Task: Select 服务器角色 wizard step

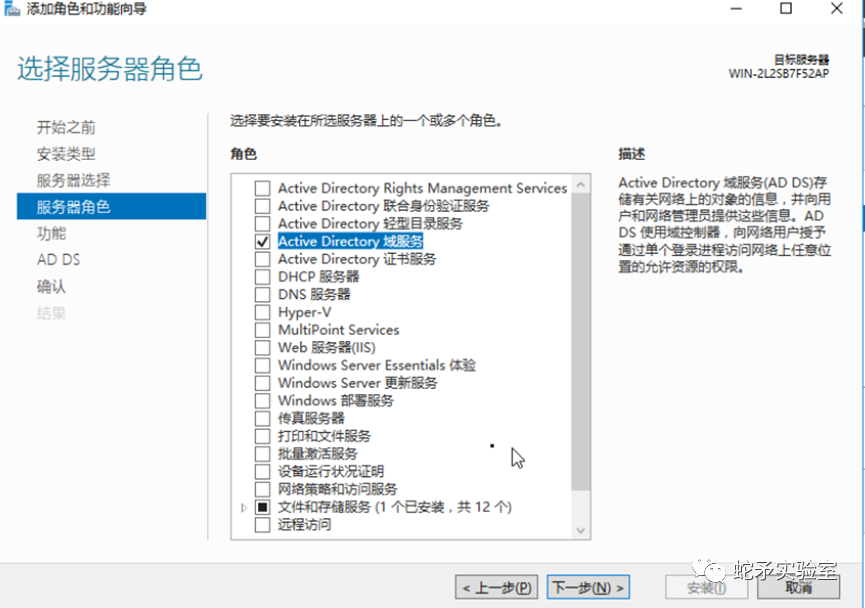Action: click(x=111, y=206)
